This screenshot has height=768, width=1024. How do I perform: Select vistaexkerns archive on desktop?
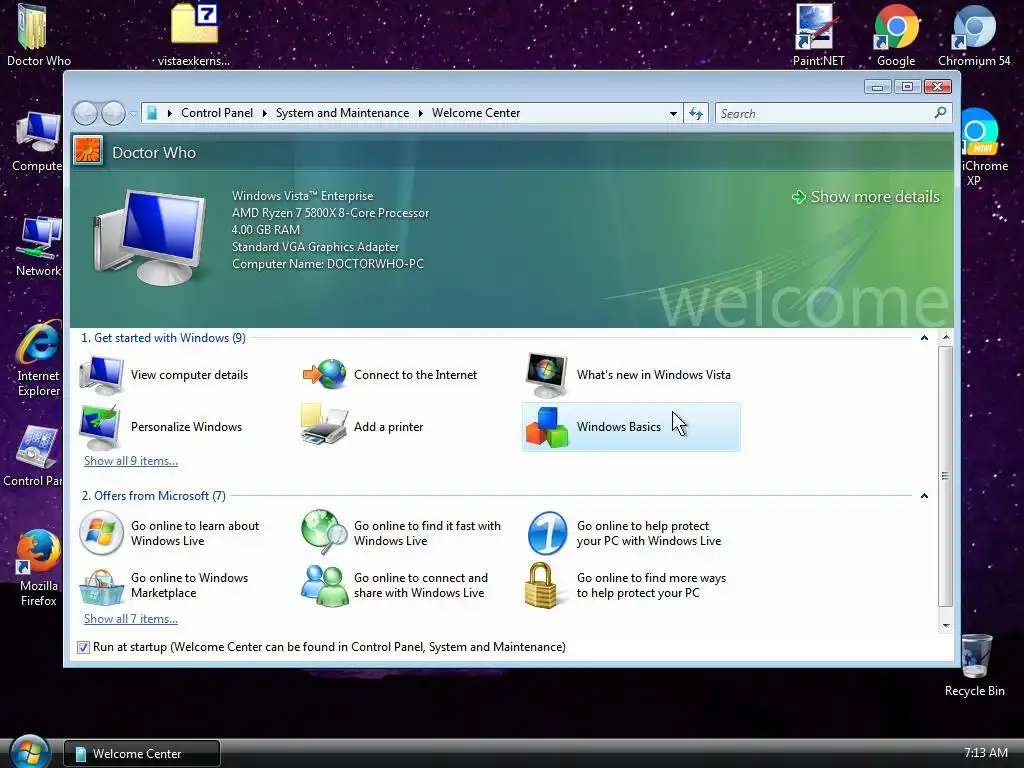(194, 36)
